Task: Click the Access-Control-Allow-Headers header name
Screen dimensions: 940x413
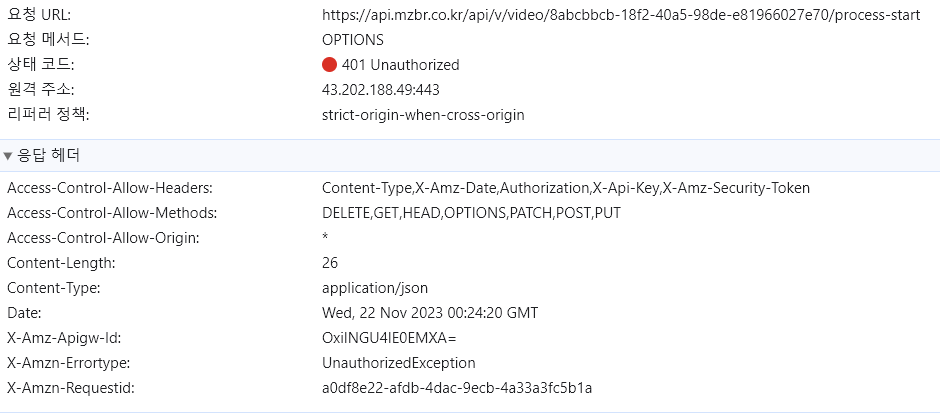Action: tap(109, 188)
